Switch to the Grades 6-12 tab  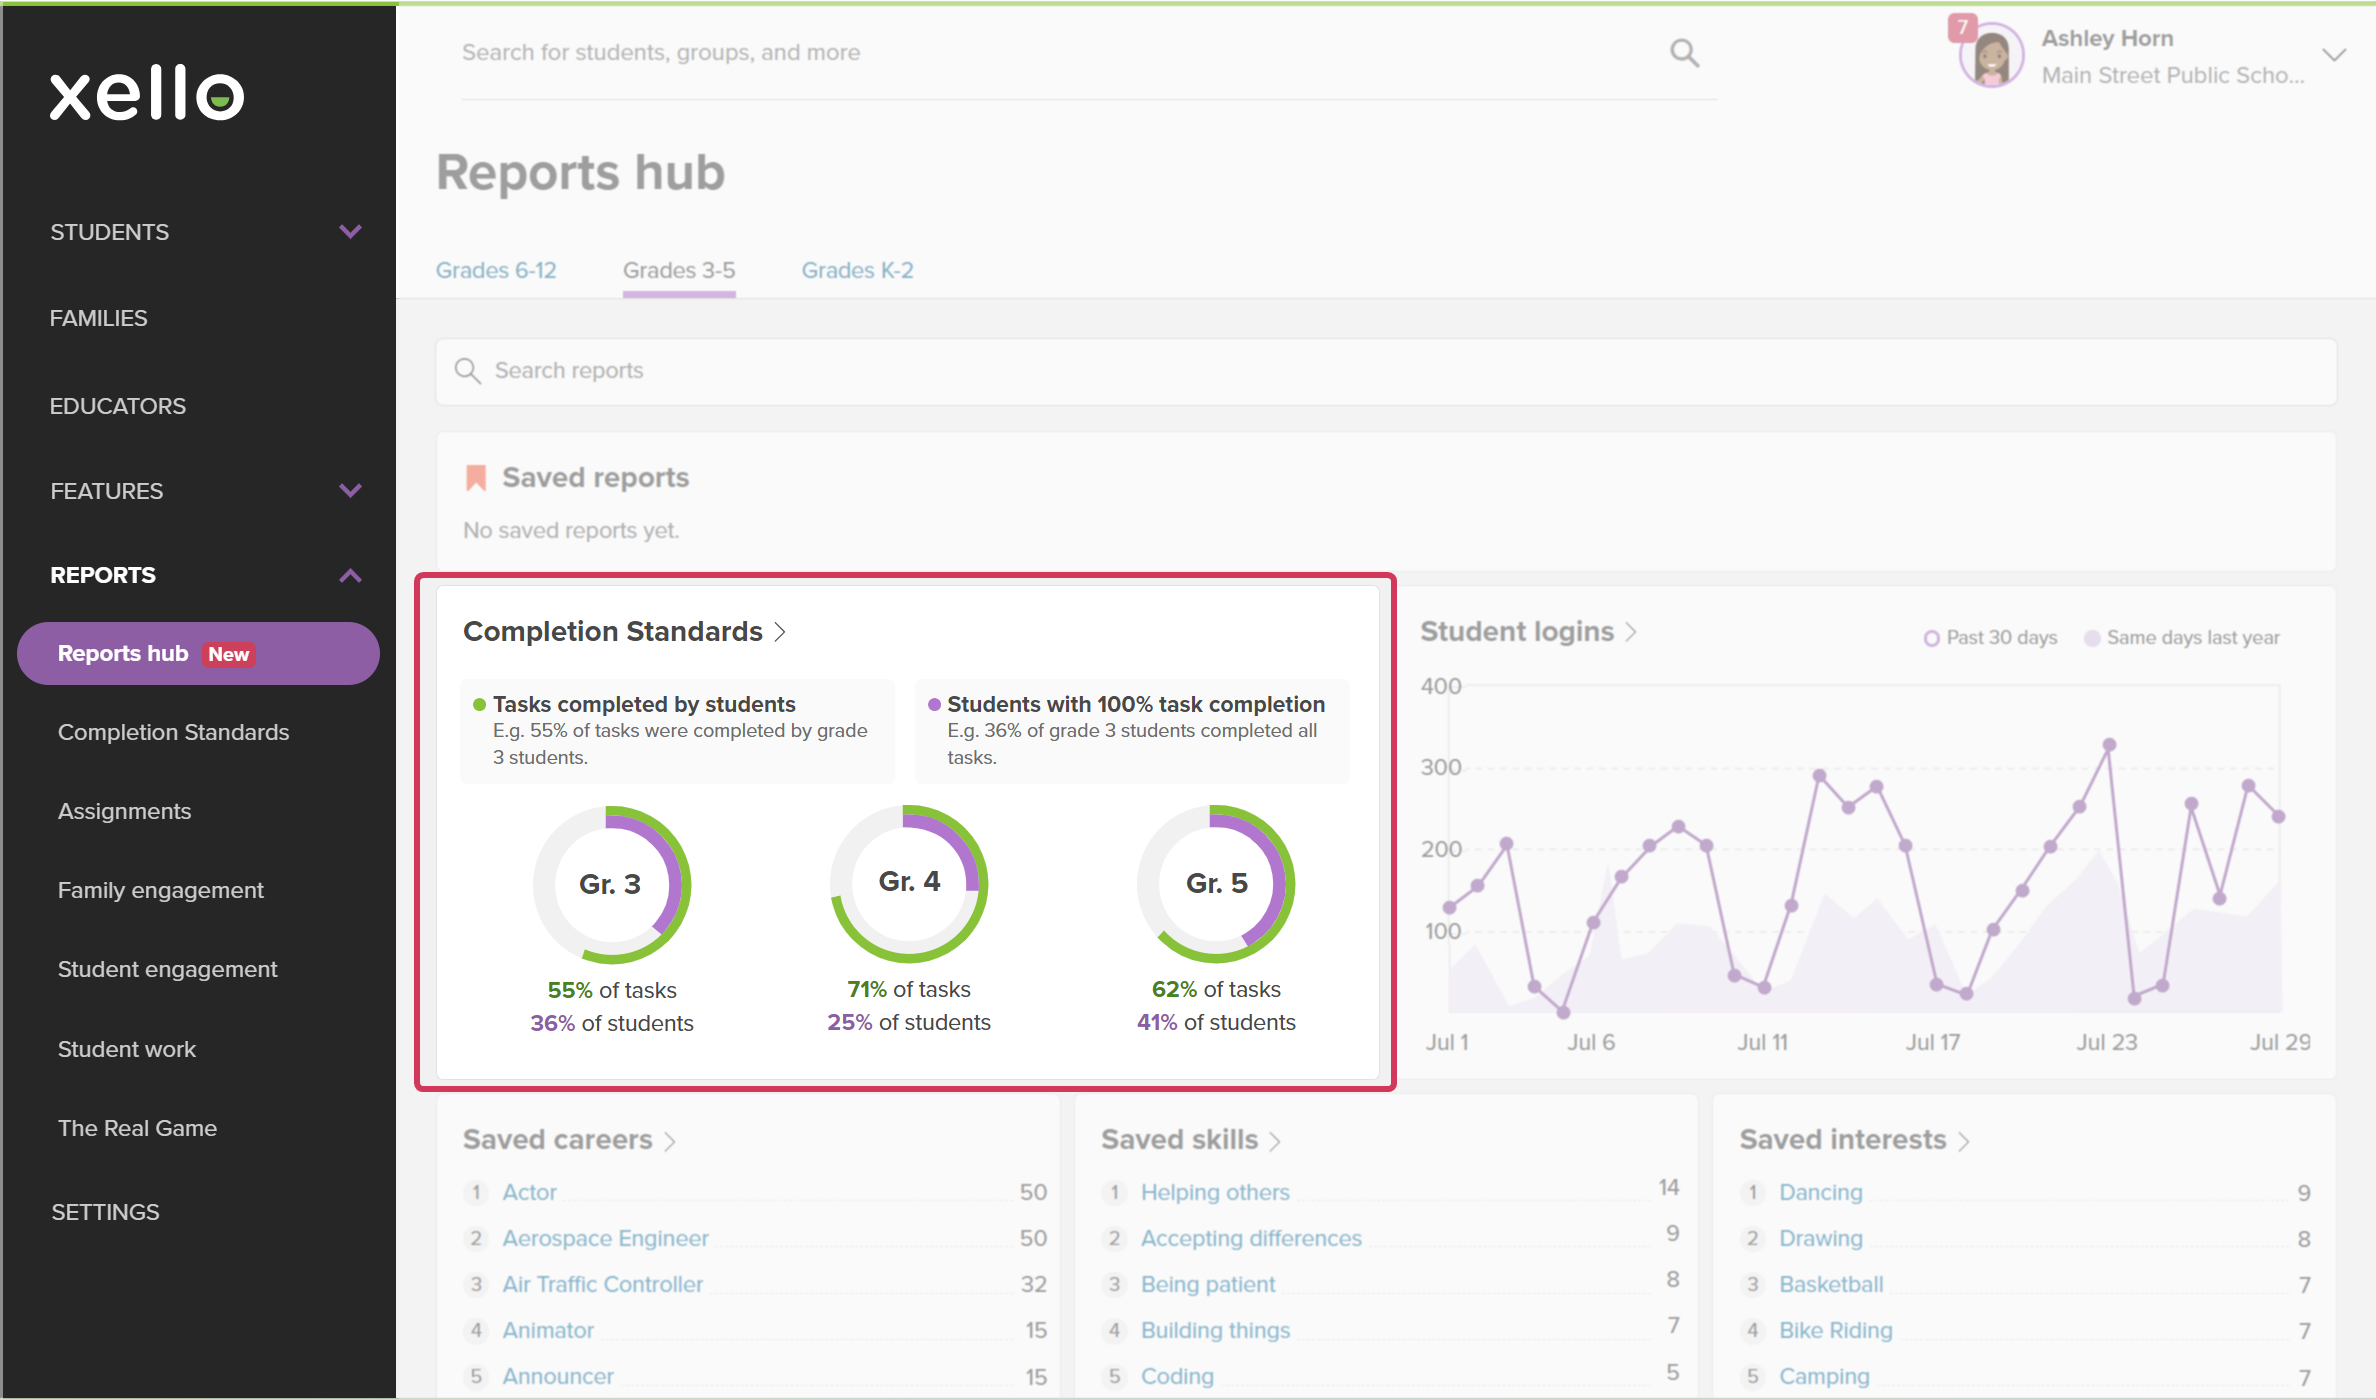(x=496, y=270)
